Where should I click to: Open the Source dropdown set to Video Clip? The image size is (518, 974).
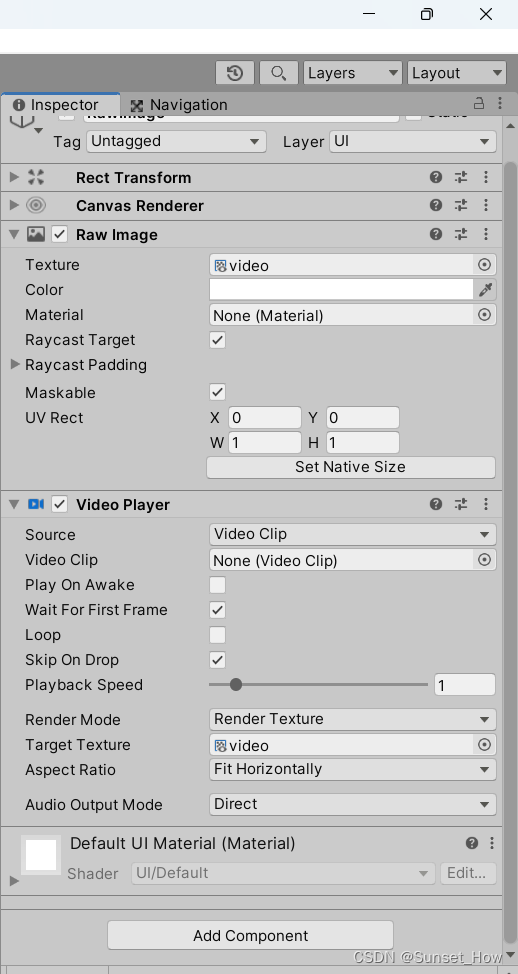(x=353, y=534)
